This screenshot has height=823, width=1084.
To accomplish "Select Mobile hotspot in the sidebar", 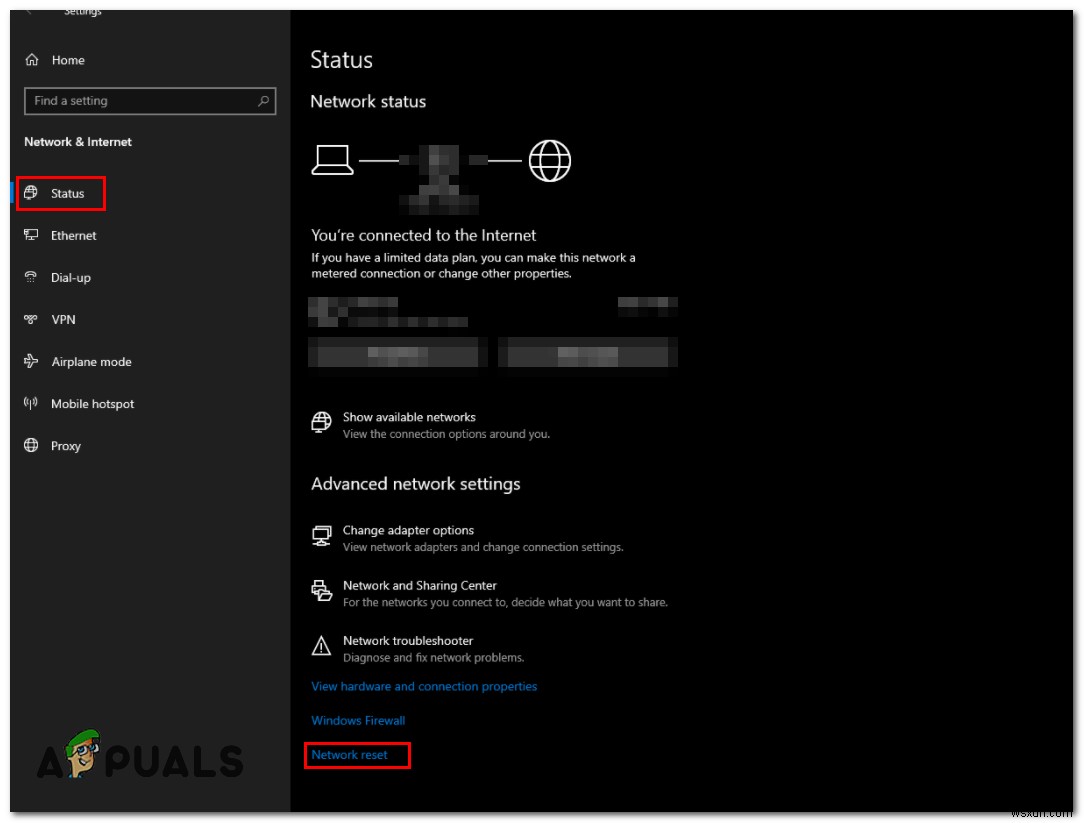I will point(92,403).
